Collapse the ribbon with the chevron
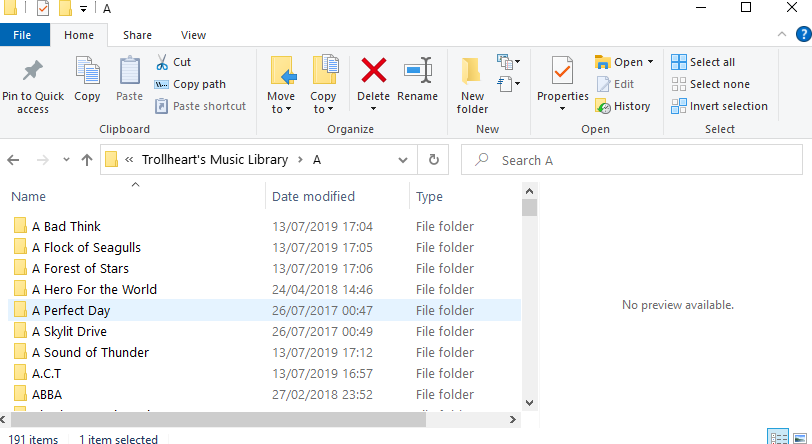This screenshot has width=812, height=444. 782,35
